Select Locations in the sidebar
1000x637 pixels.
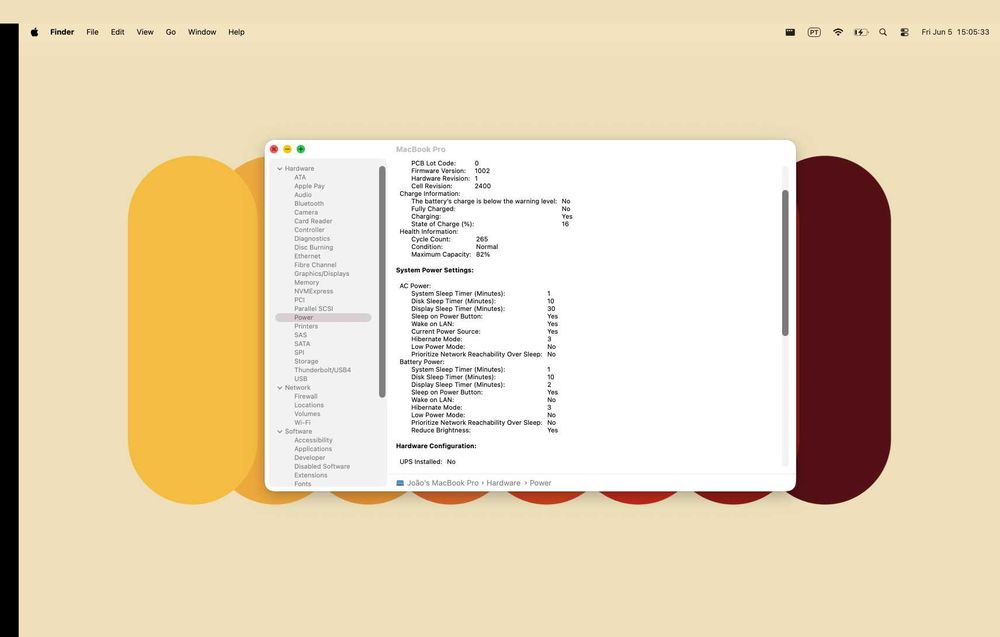point(309,406)
